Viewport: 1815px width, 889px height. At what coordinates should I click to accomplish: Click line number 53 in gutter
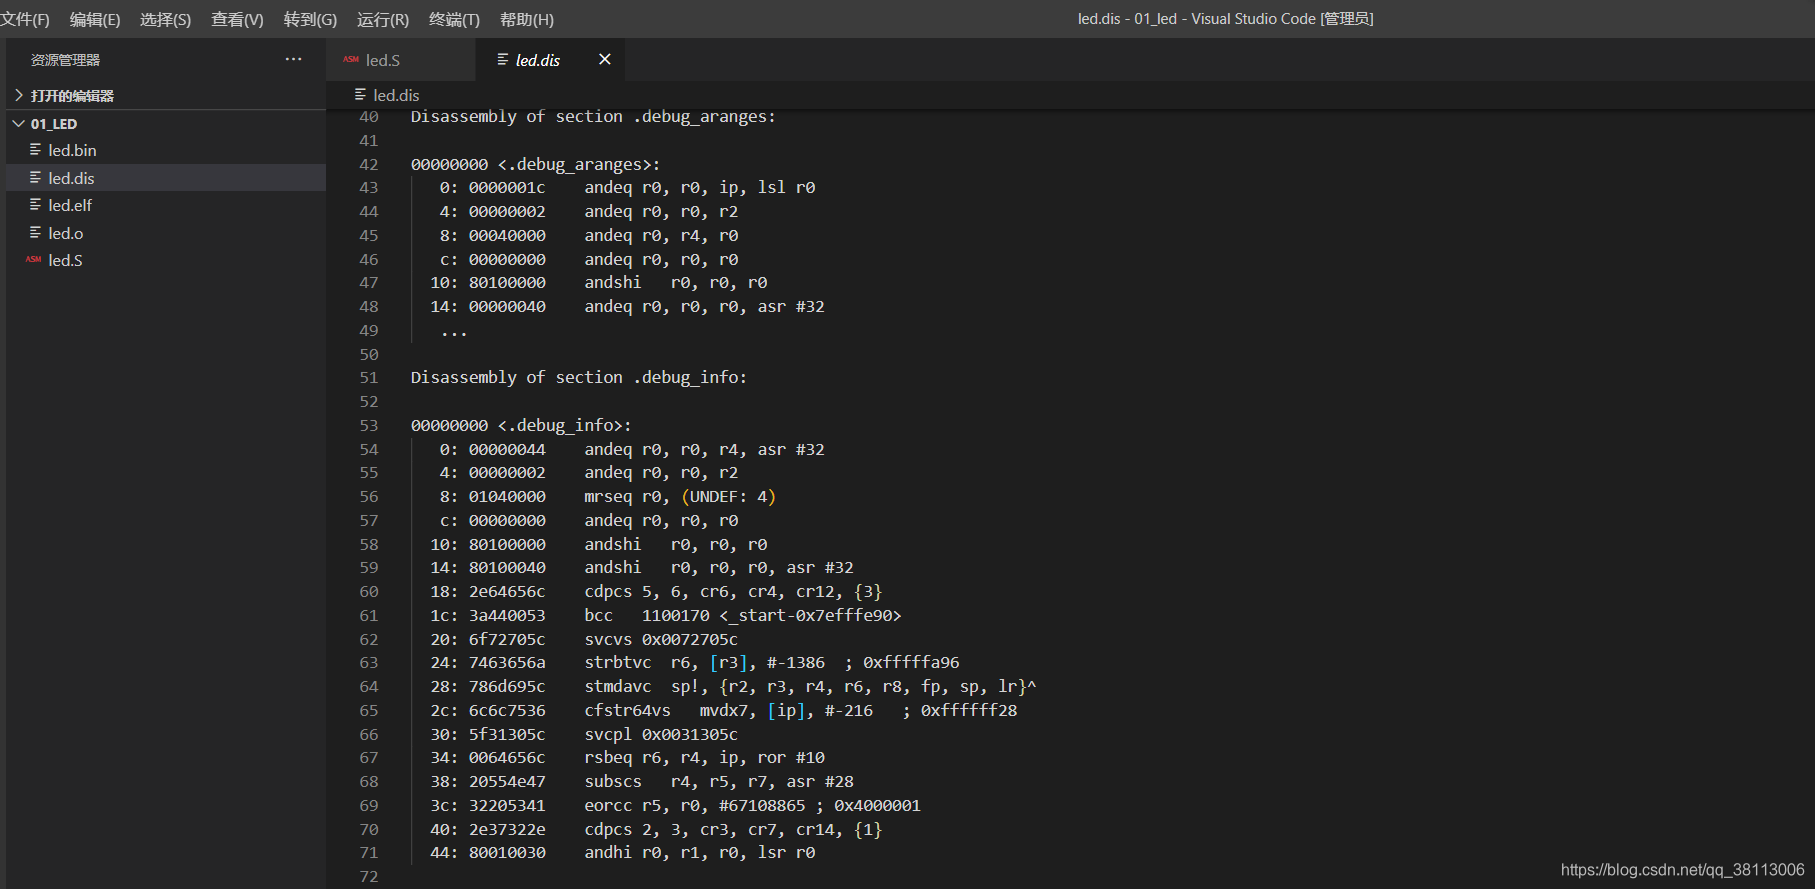tap(369, 426)
